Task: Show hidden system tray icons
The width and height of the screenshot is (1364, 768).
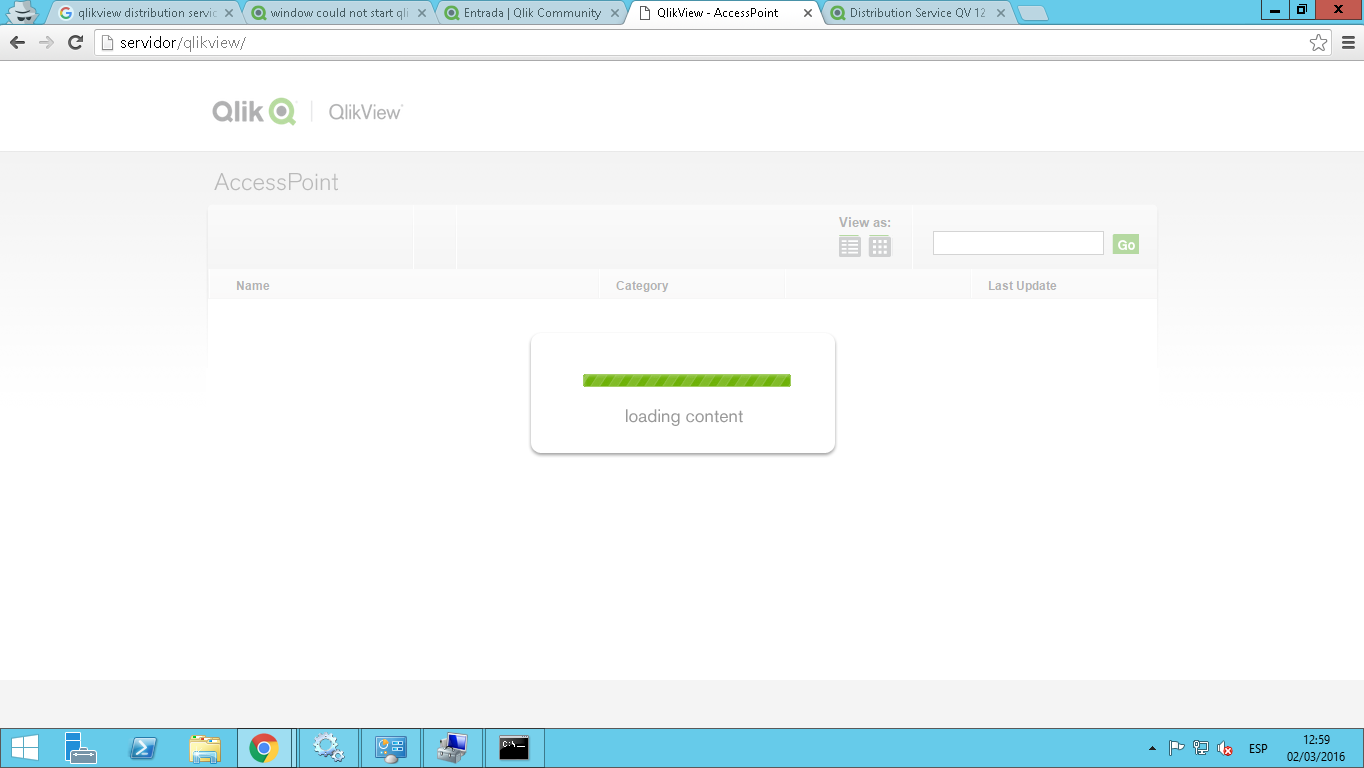Action: coord(1152,748)
